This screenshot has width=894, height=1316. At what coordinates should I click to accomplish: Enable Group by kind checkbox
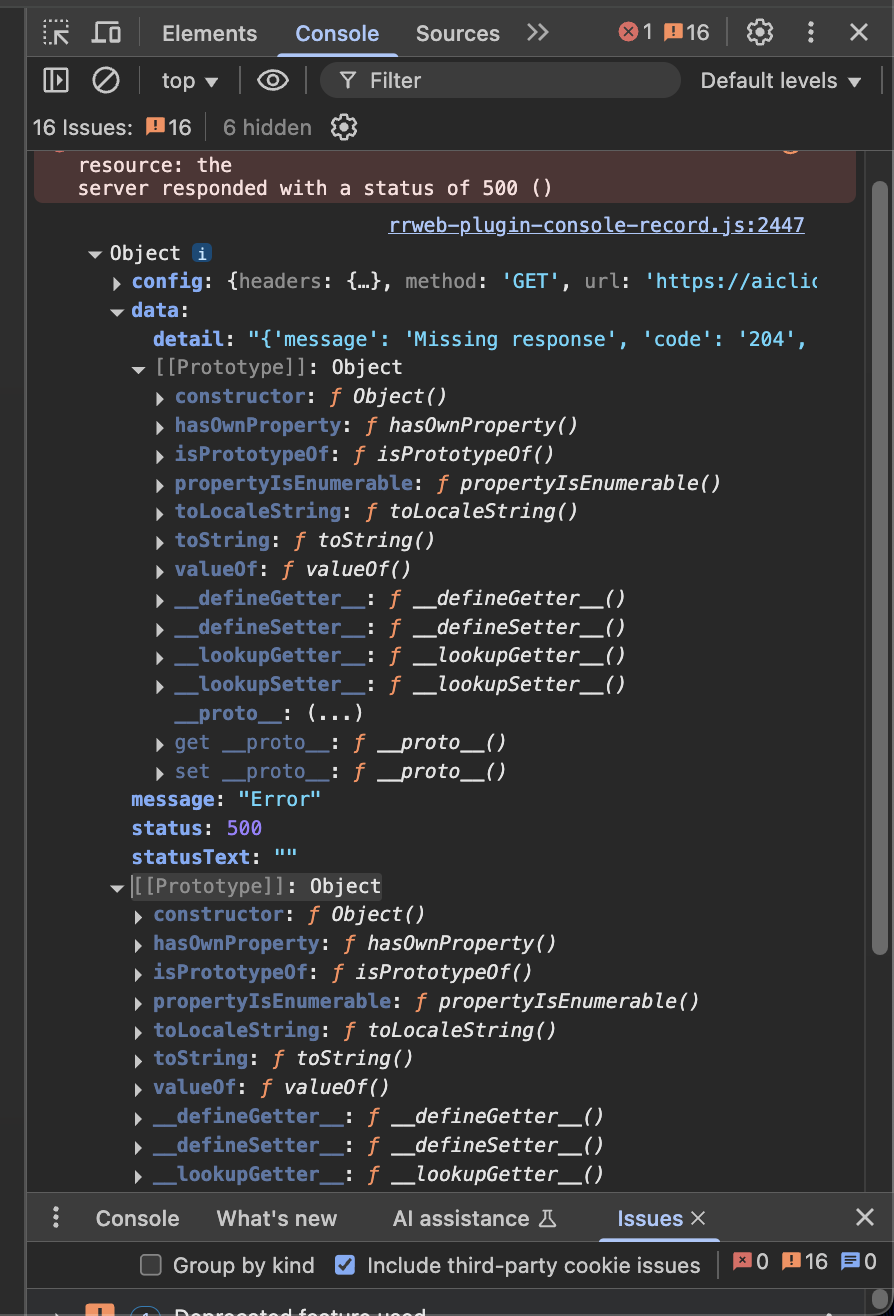pos(151,1265)
